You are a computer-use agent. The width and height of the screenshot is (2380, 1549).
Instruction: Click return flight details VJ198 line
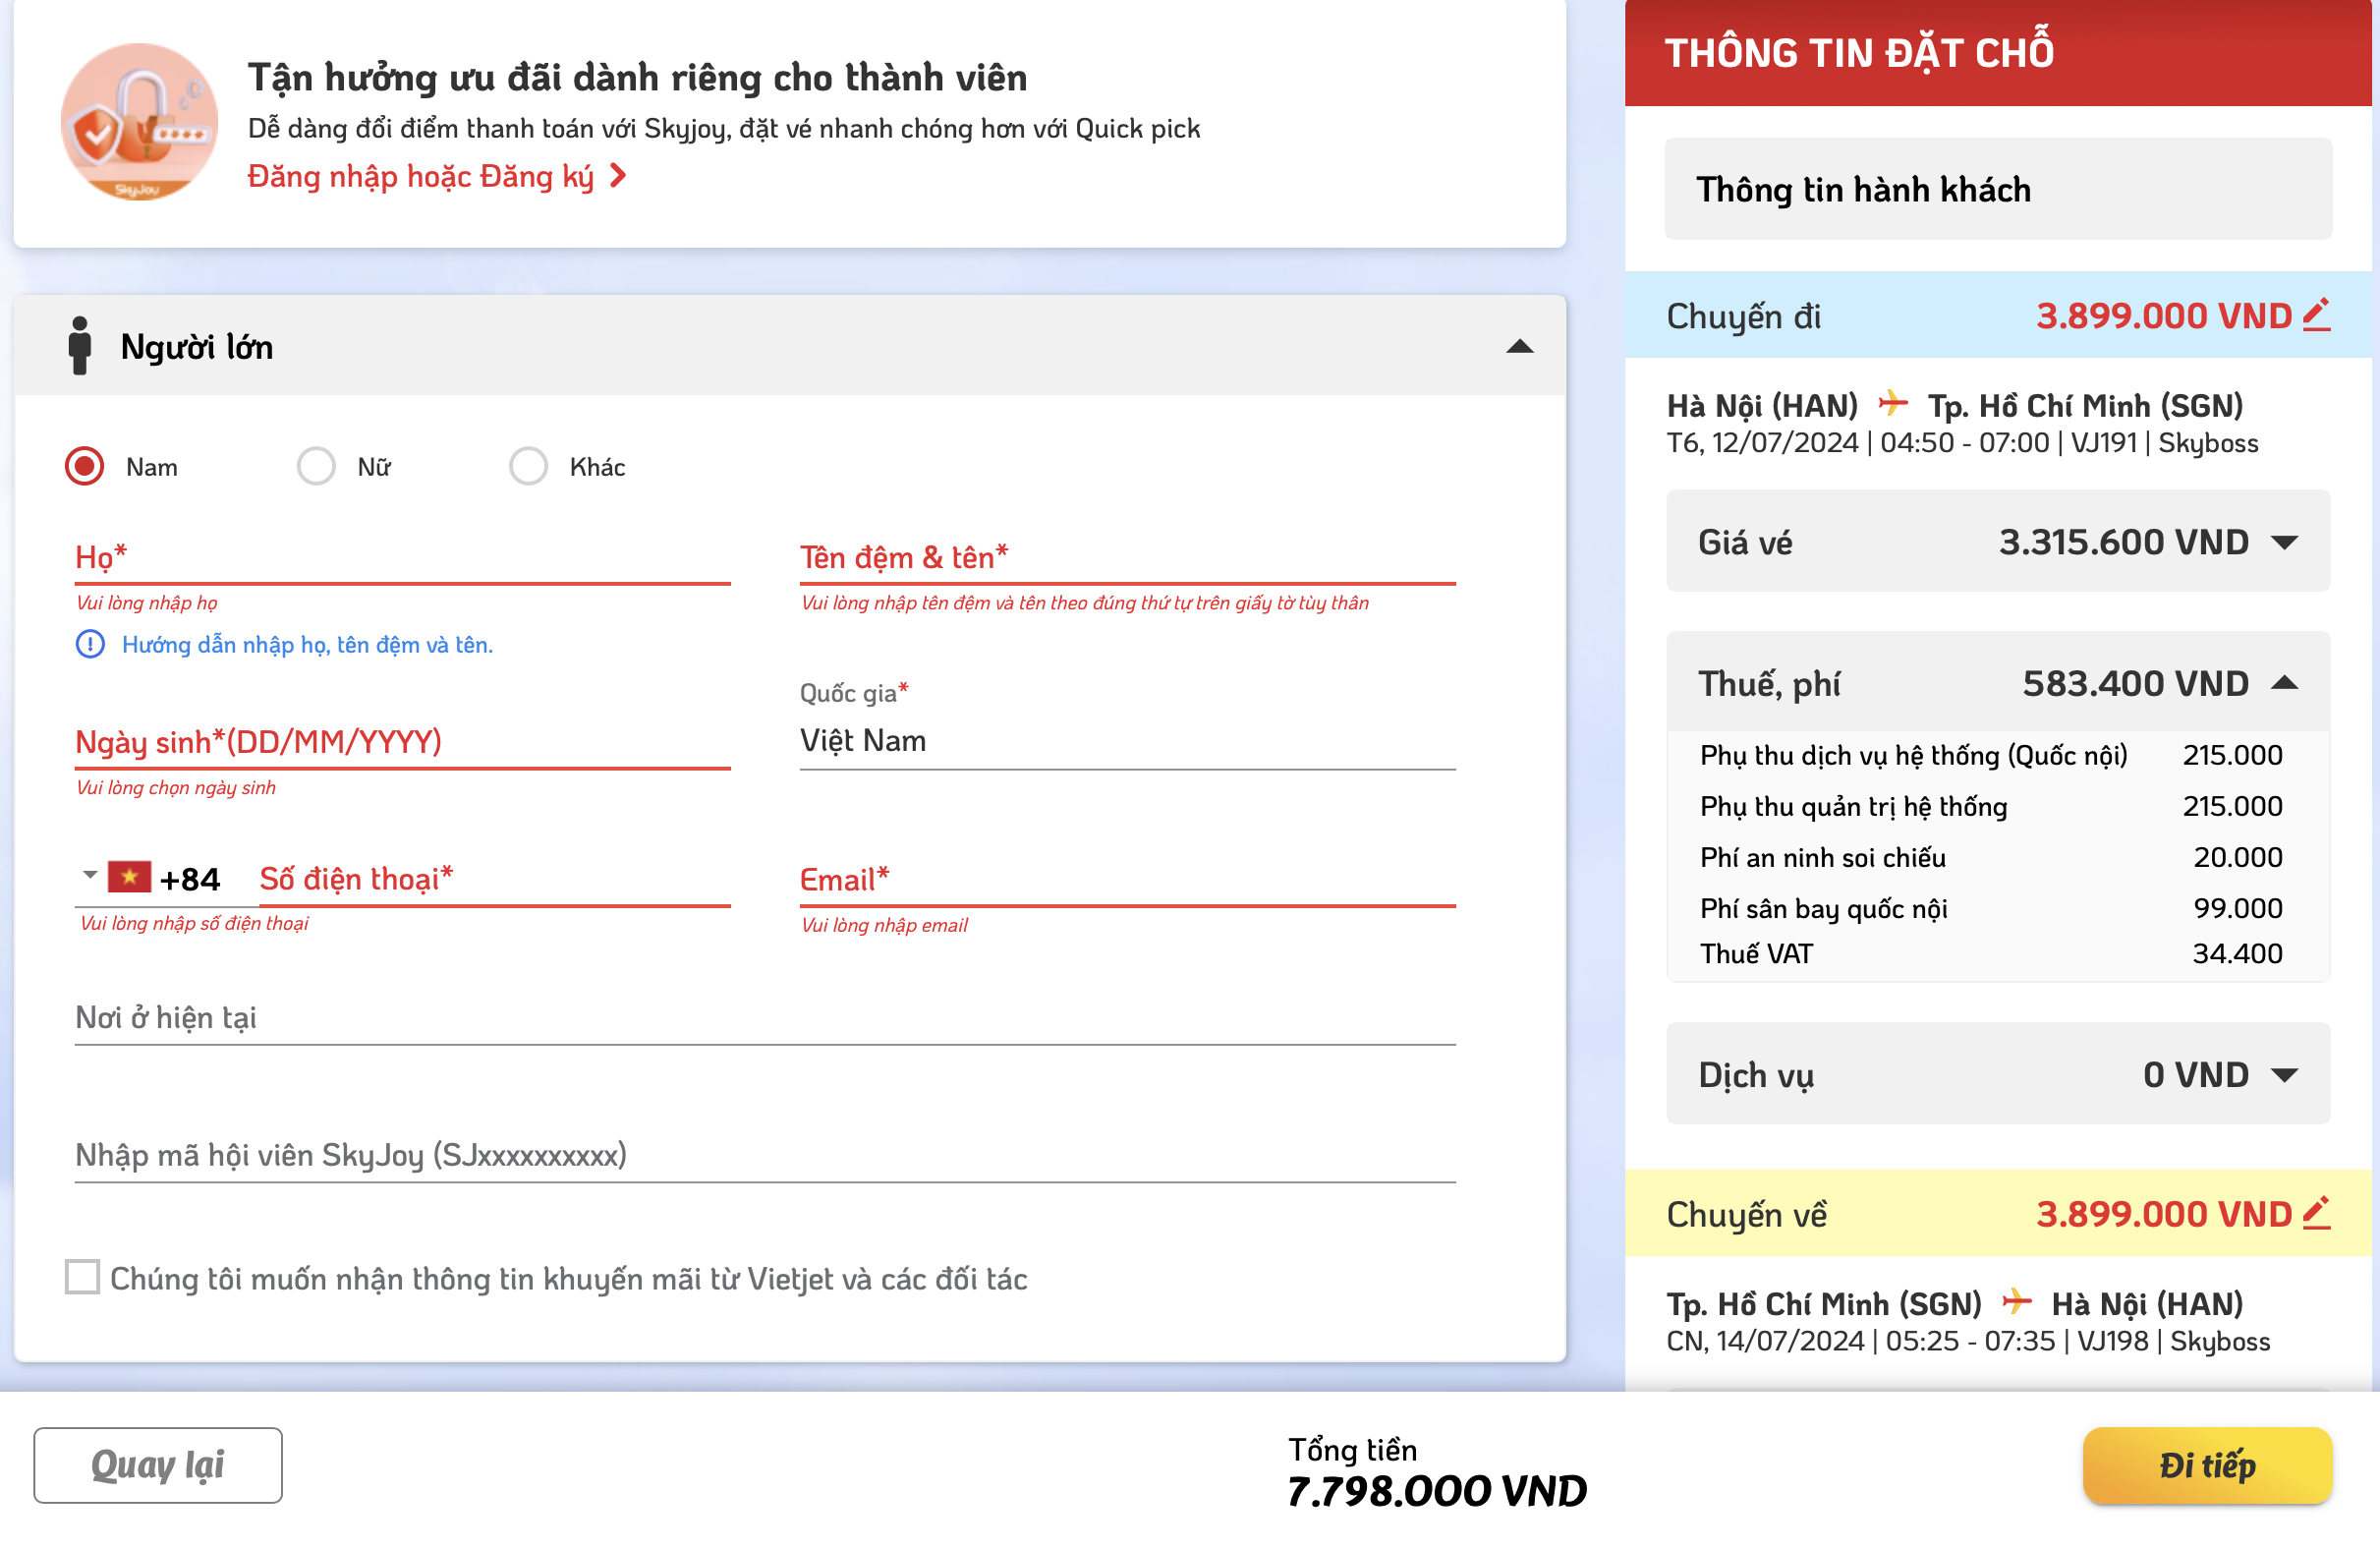coord(1968,1341)
